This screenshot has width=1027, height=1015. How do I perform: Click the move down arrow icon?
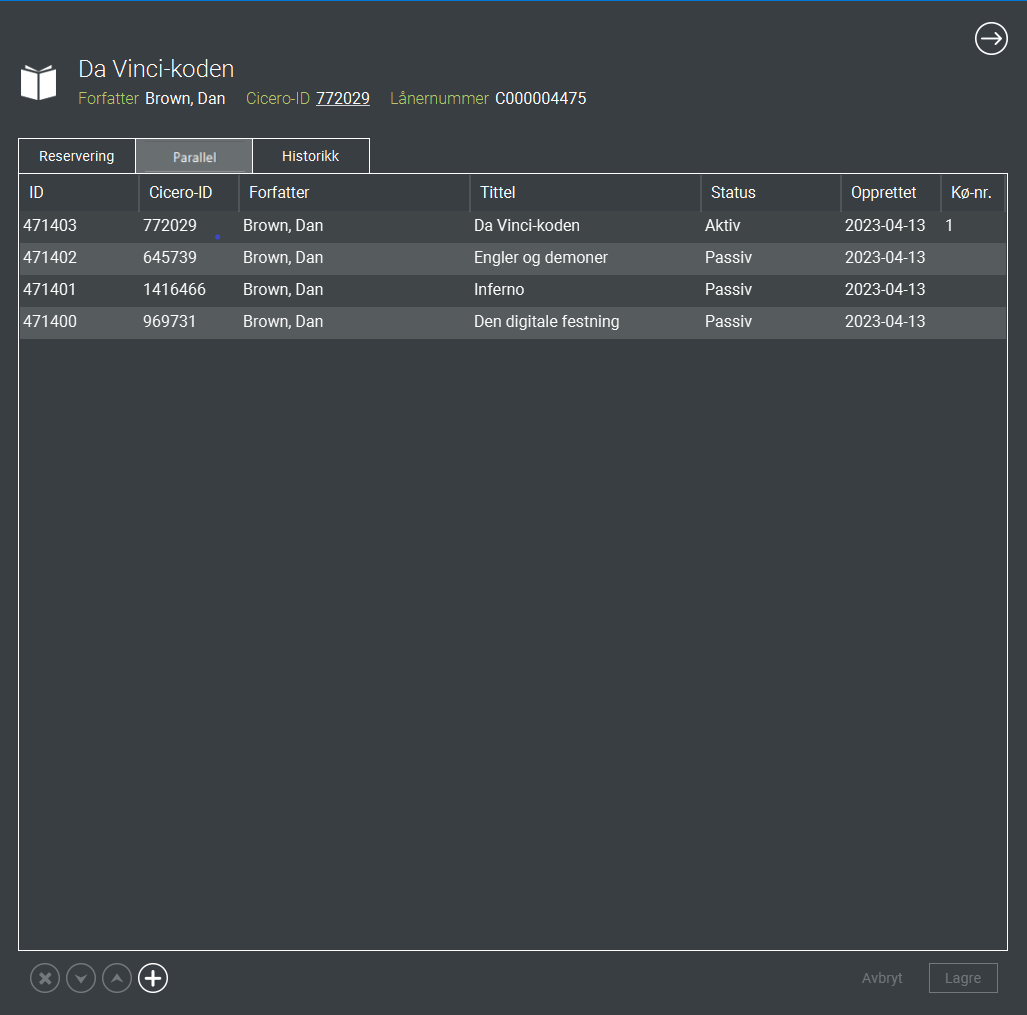81,978
